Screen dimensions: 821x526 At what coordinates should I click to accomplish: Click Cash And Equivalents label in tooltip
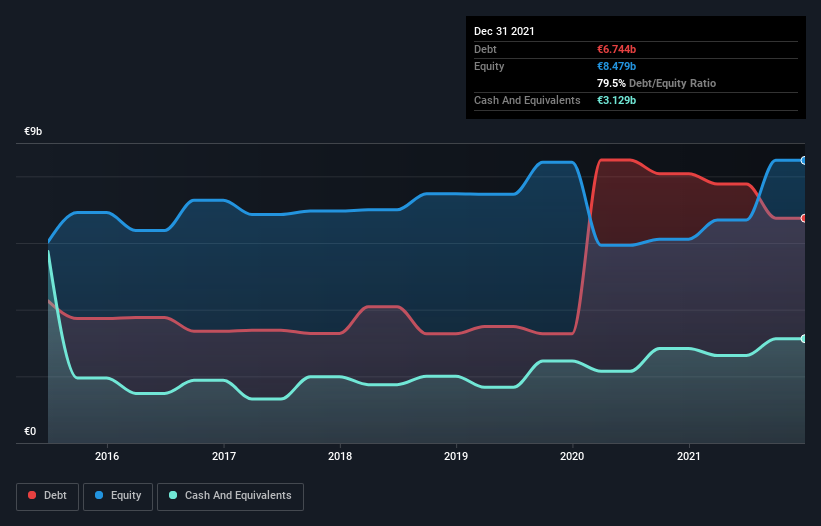(x=527, y=100)
